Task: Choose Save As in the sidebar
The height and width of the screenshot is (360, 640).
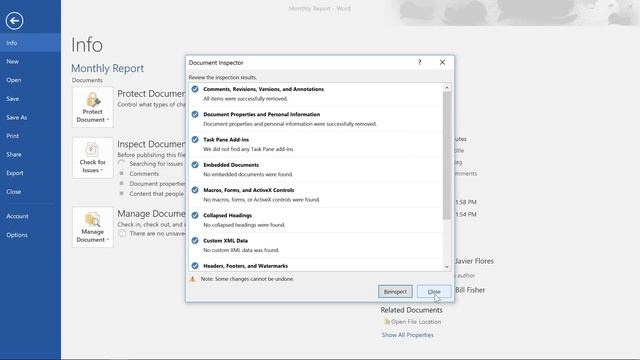Action: (x=30, y=118)
